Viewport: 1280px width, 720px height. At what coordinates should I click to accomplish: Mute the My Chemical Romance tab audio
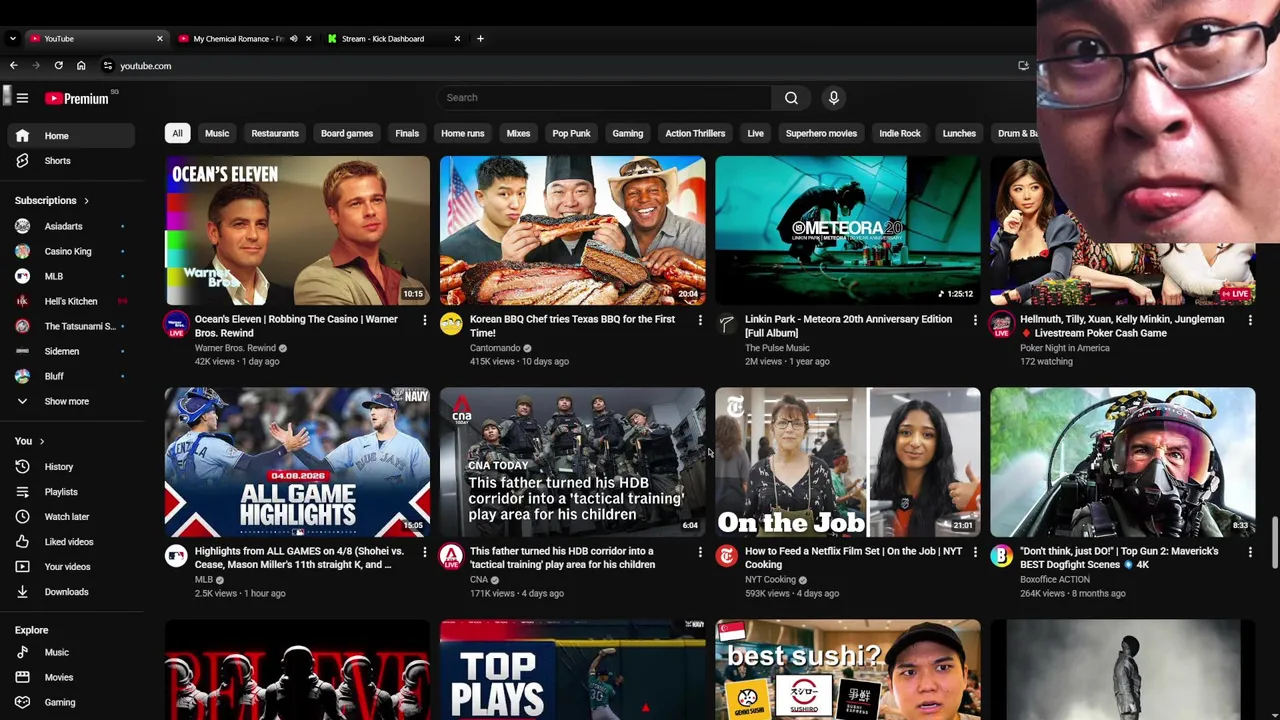click(x=293, y=39)
